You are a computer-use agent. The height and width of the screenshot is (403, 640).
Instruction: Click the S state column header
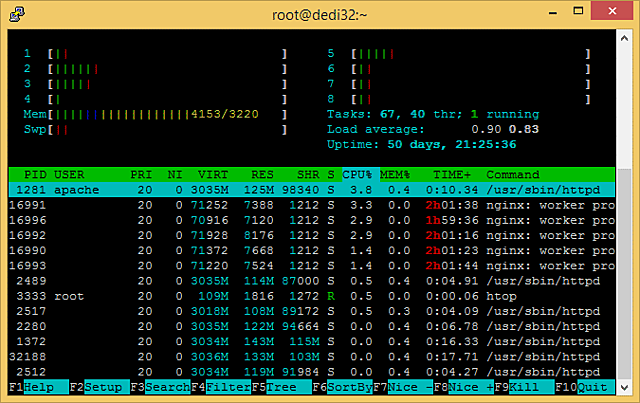click(x=331, y=175)
